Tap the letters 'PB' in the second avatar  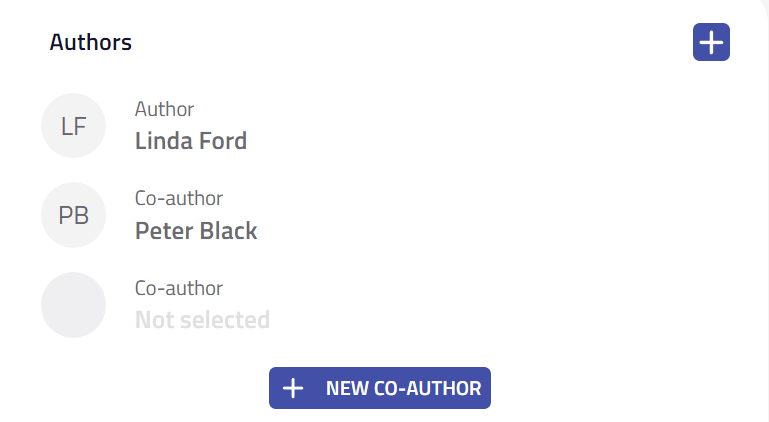point(73,215)
